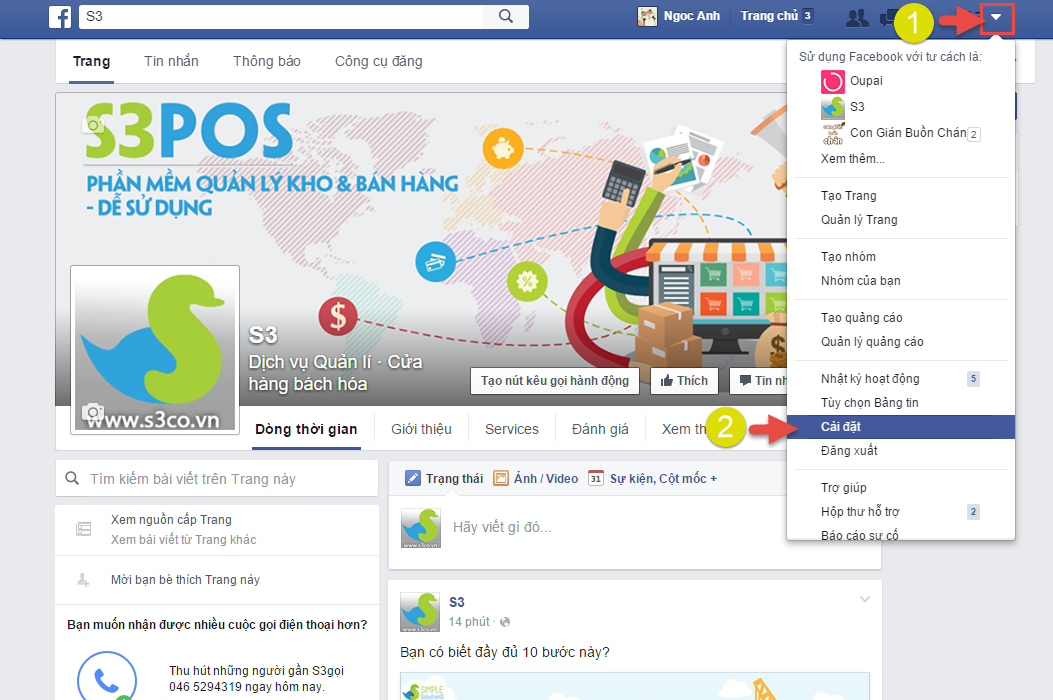
Task: Open the post image preview
Action: pyautogui.click(x=635, y=686)
